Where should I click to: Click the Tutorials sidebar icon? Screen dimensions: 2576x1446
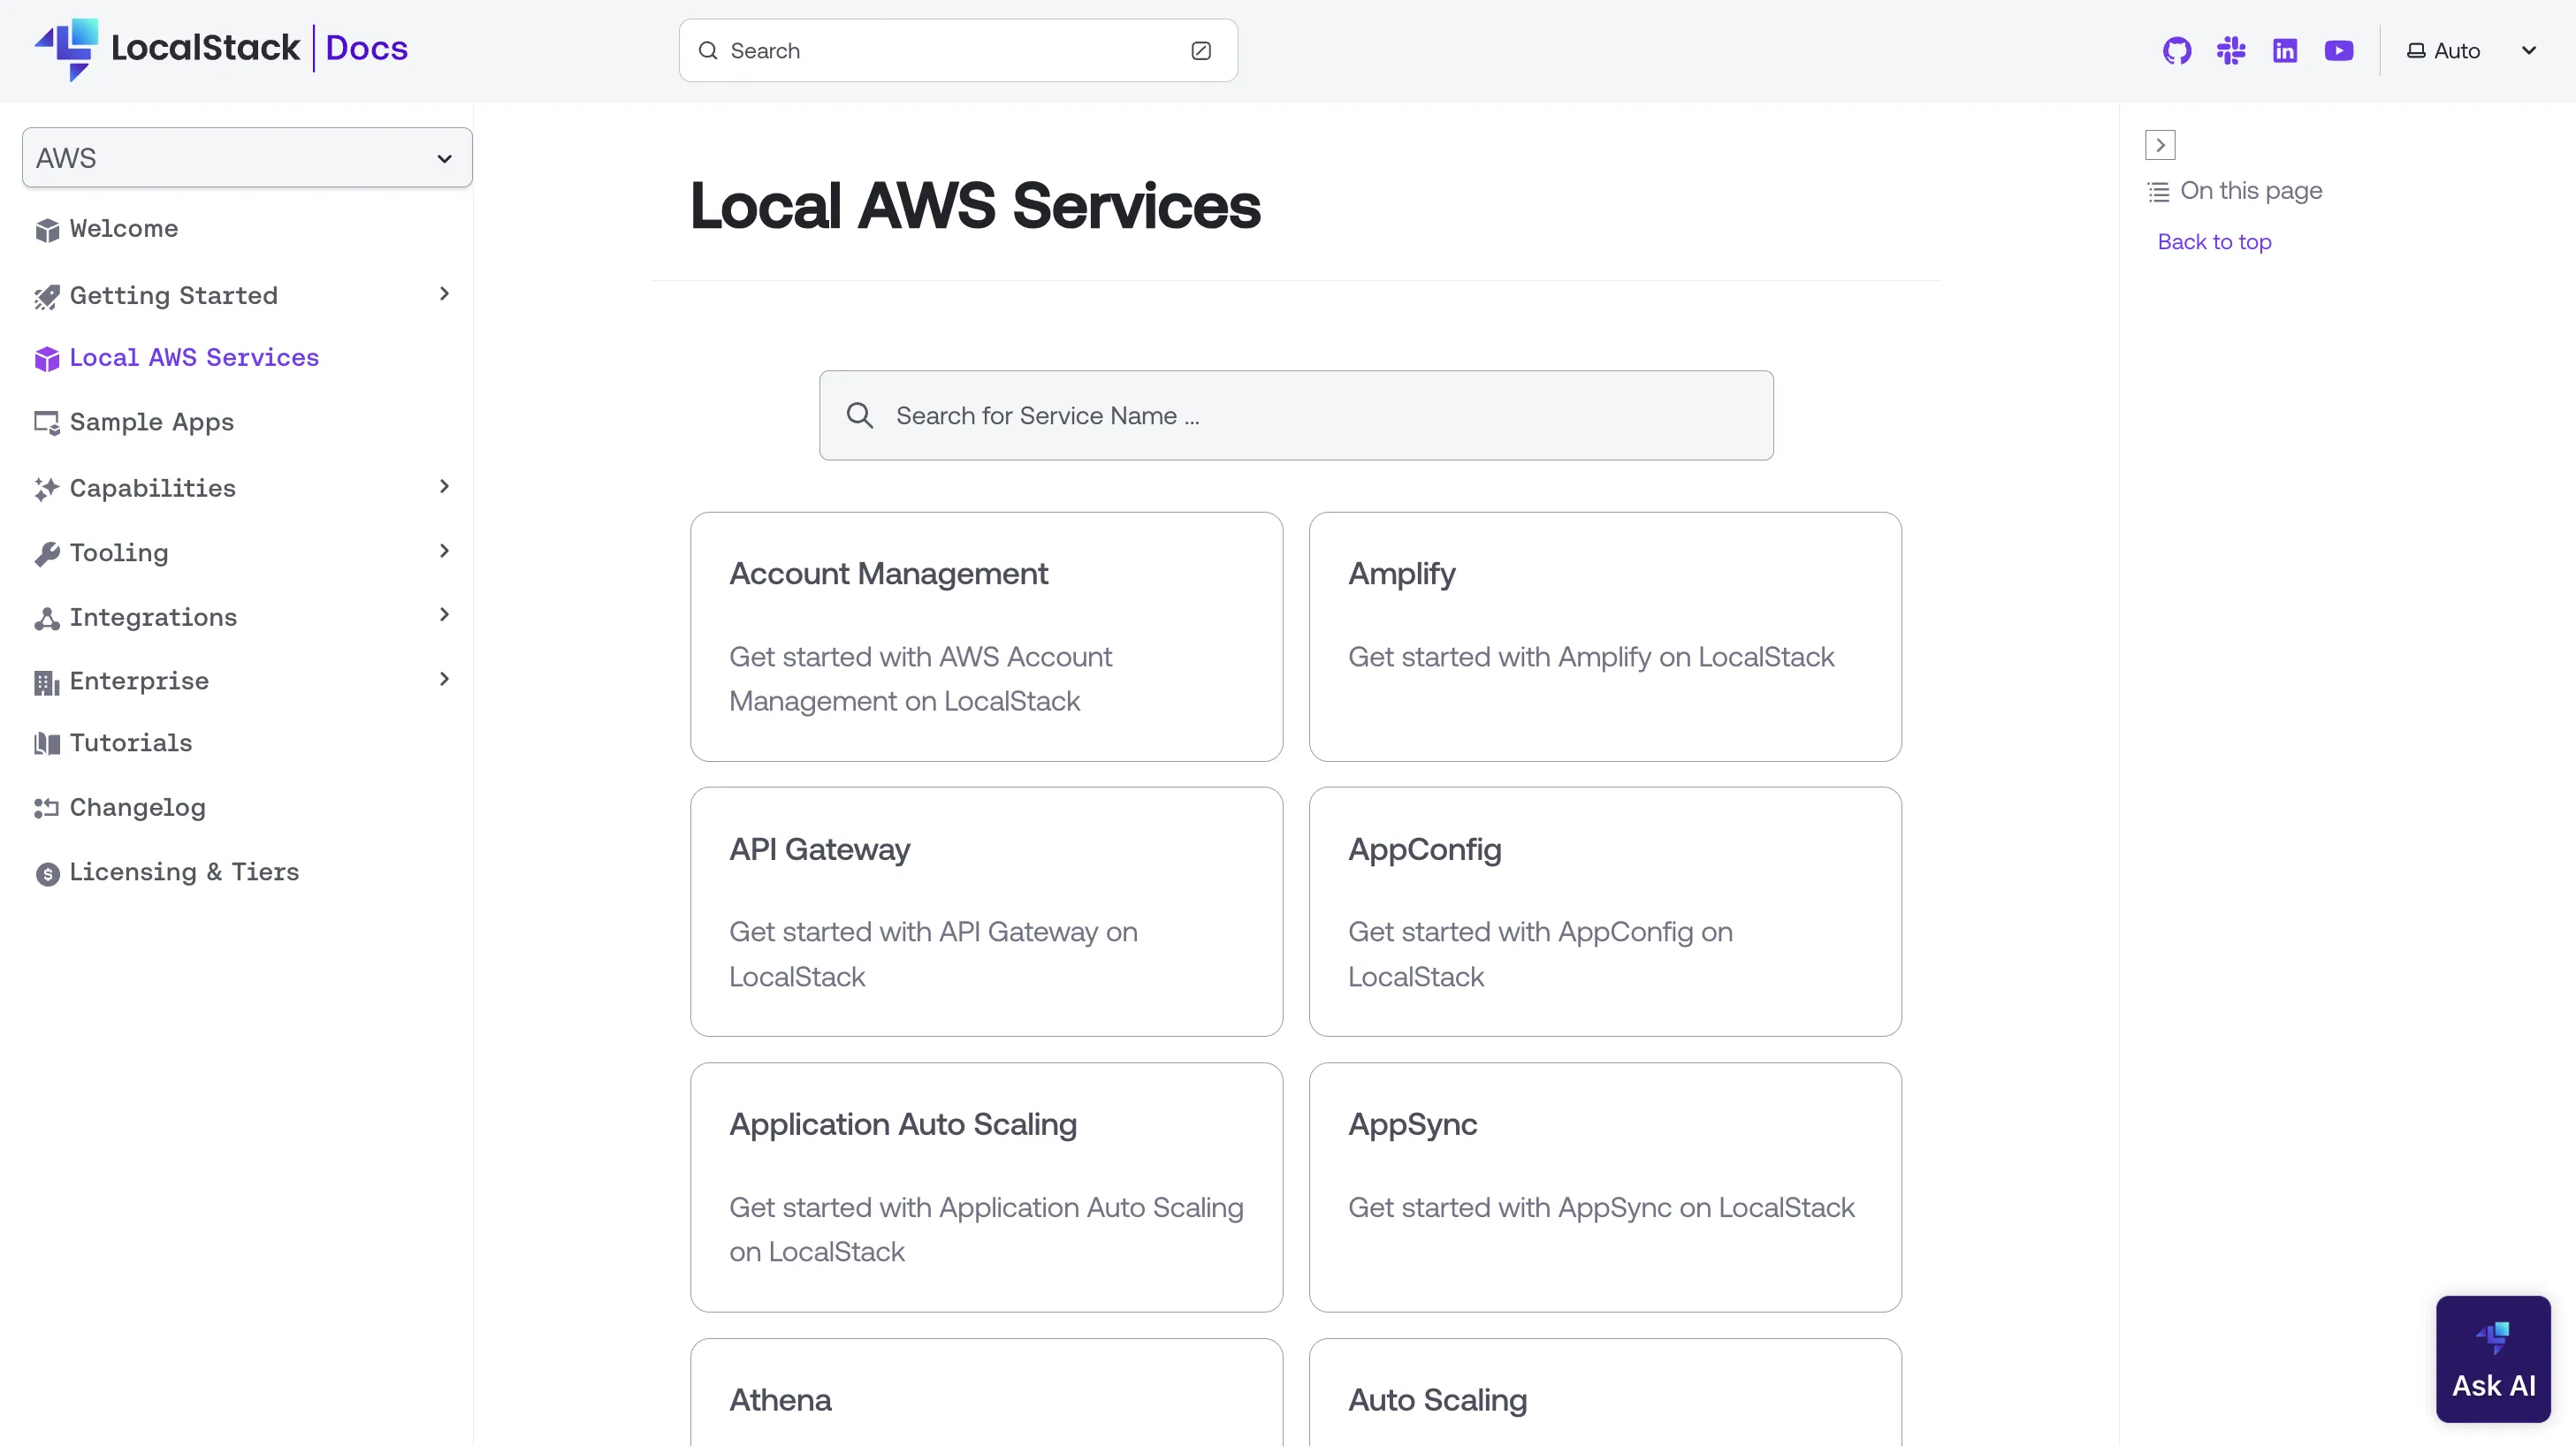tap(47, 743)
